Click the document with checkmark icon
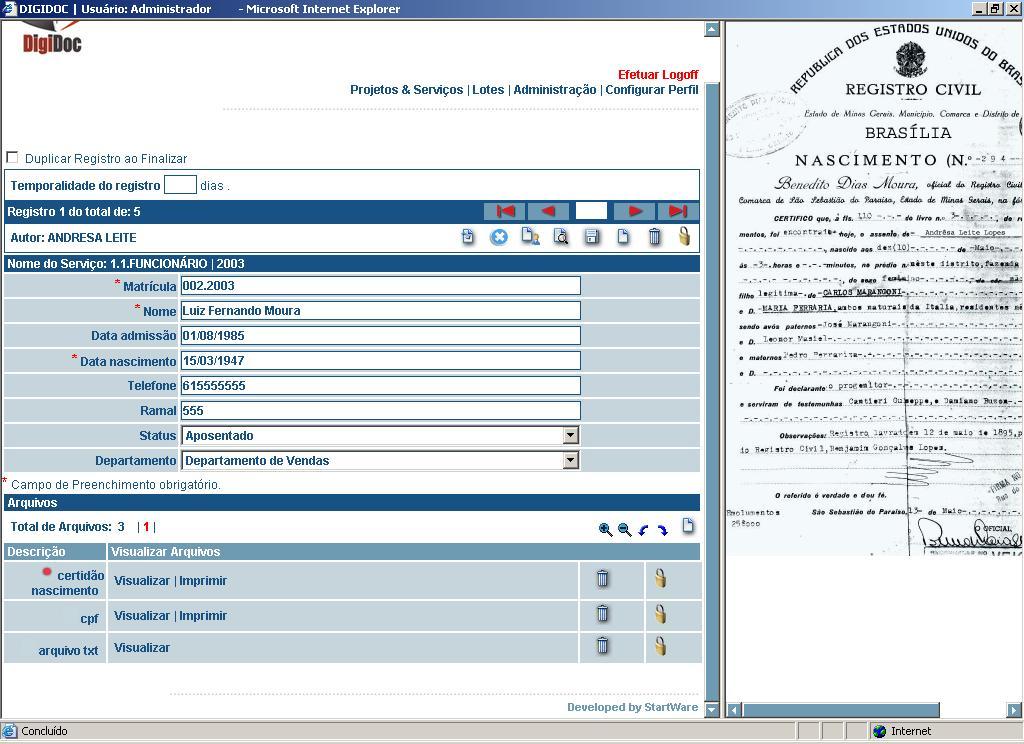 click(468, 236)
